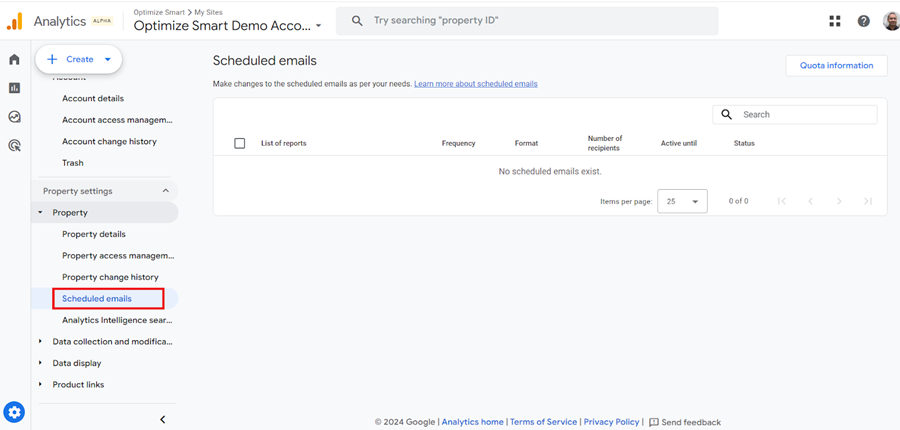900x430 pixels.
Task: Open Account access management
Action: (117, 120)
